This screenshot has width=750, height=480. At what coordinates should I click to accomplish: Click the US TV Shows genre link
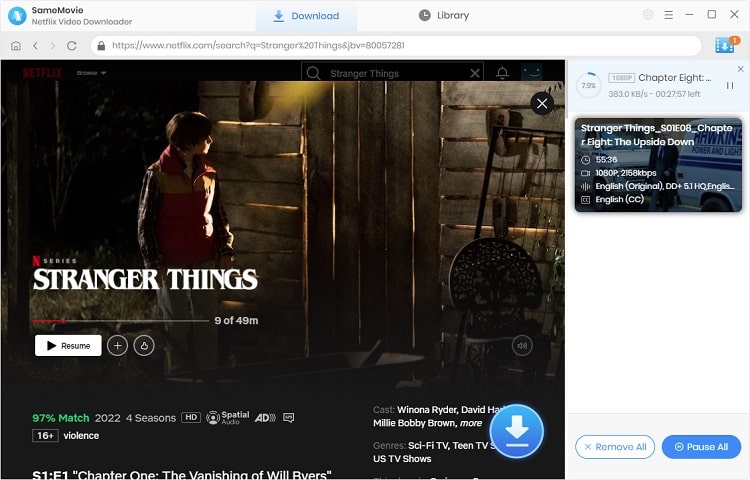point(402,459)
